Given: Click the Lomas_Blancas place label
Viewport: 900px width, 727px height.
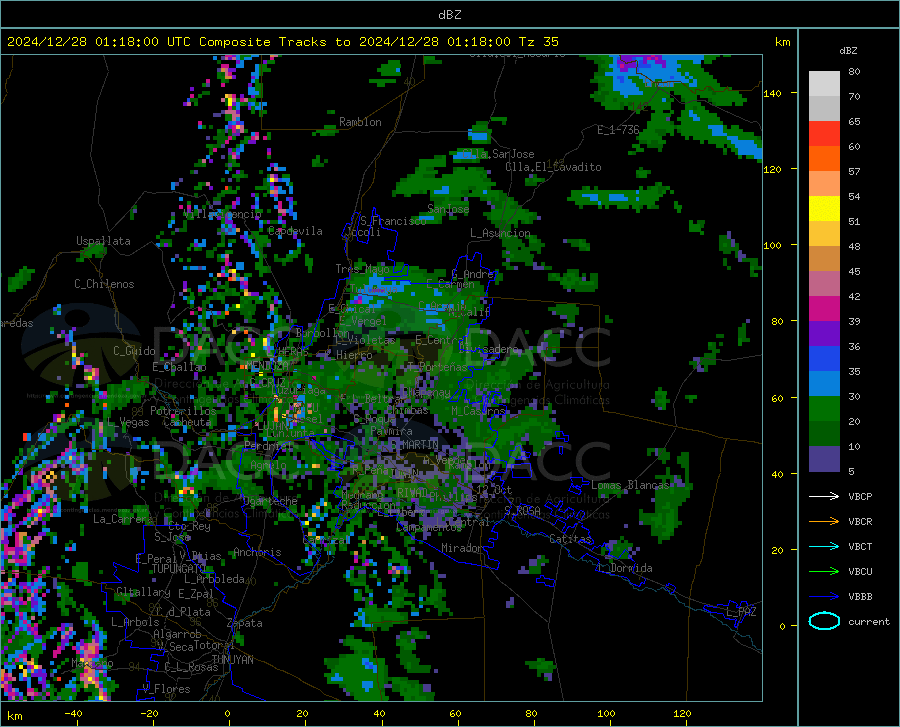Looking at the screenshot, I should click(630, 485).
